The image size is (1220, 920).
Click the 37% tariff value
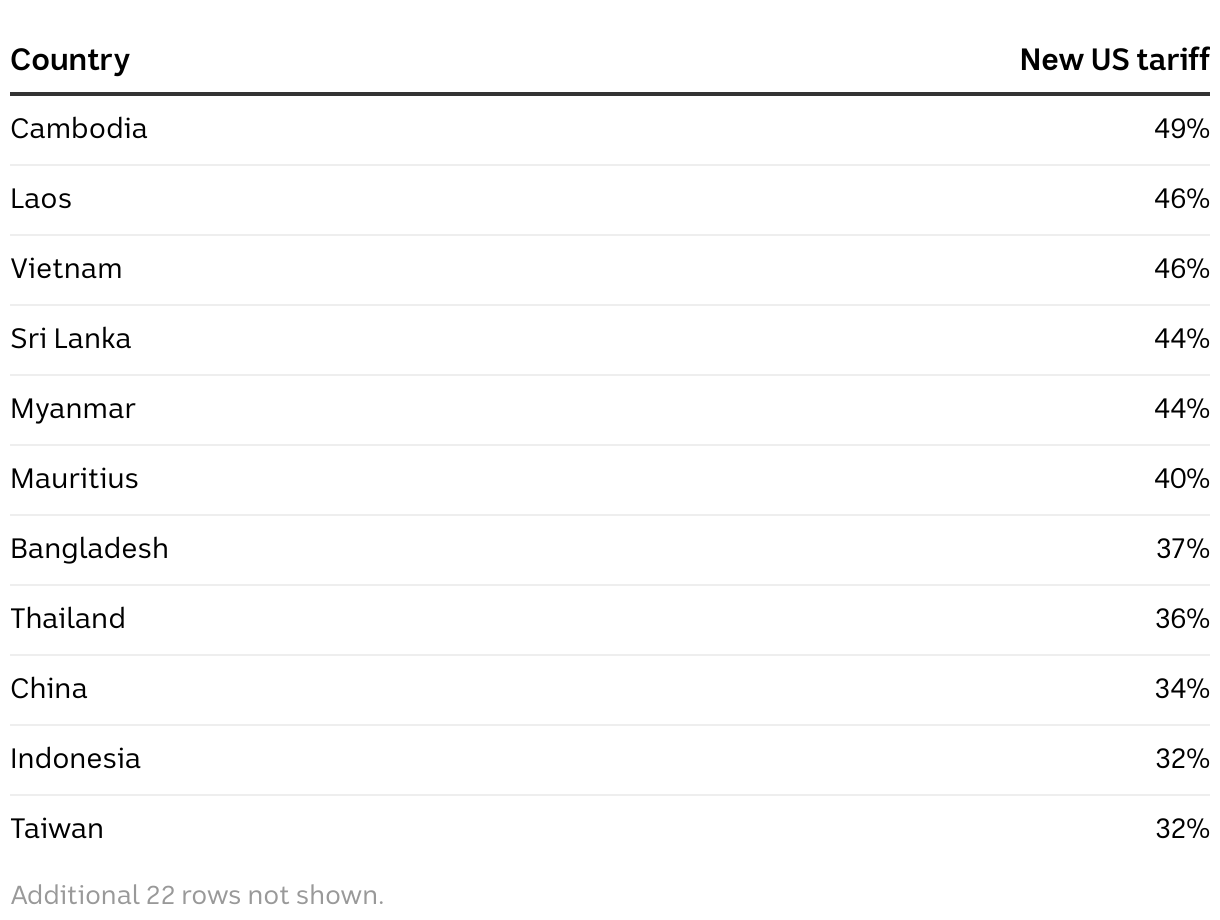click(x=1182, y=549)
